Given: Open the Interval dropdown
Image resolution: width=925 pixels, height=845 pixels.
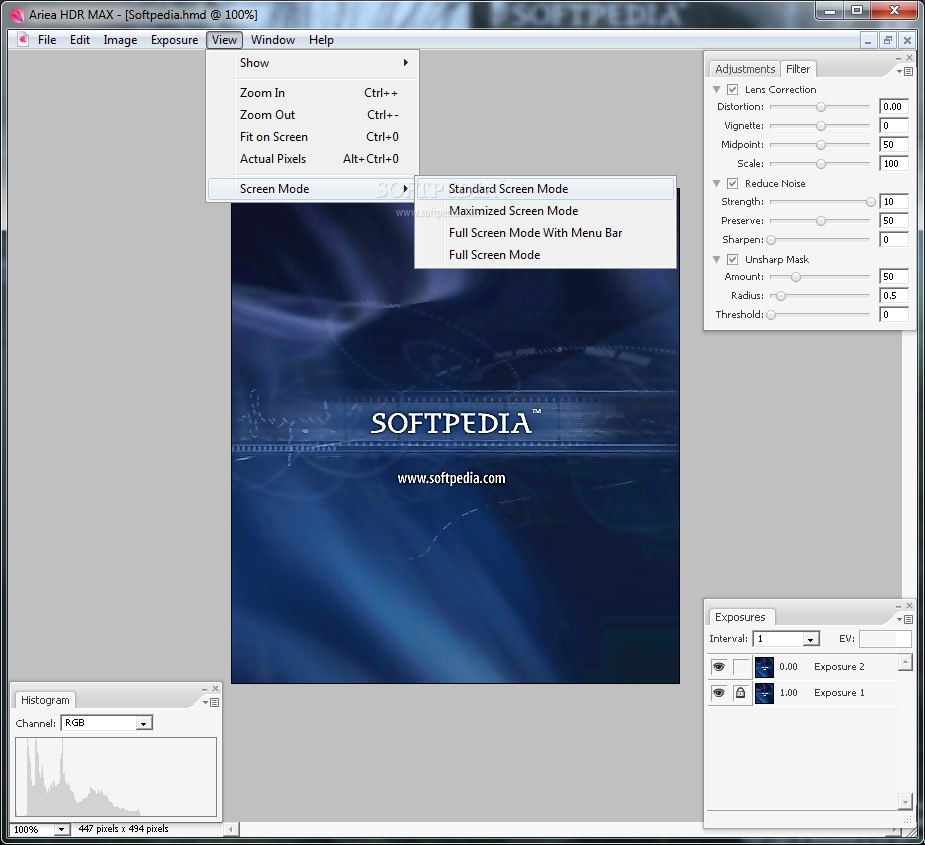Looking at the screenshot, I should point(811,639).
